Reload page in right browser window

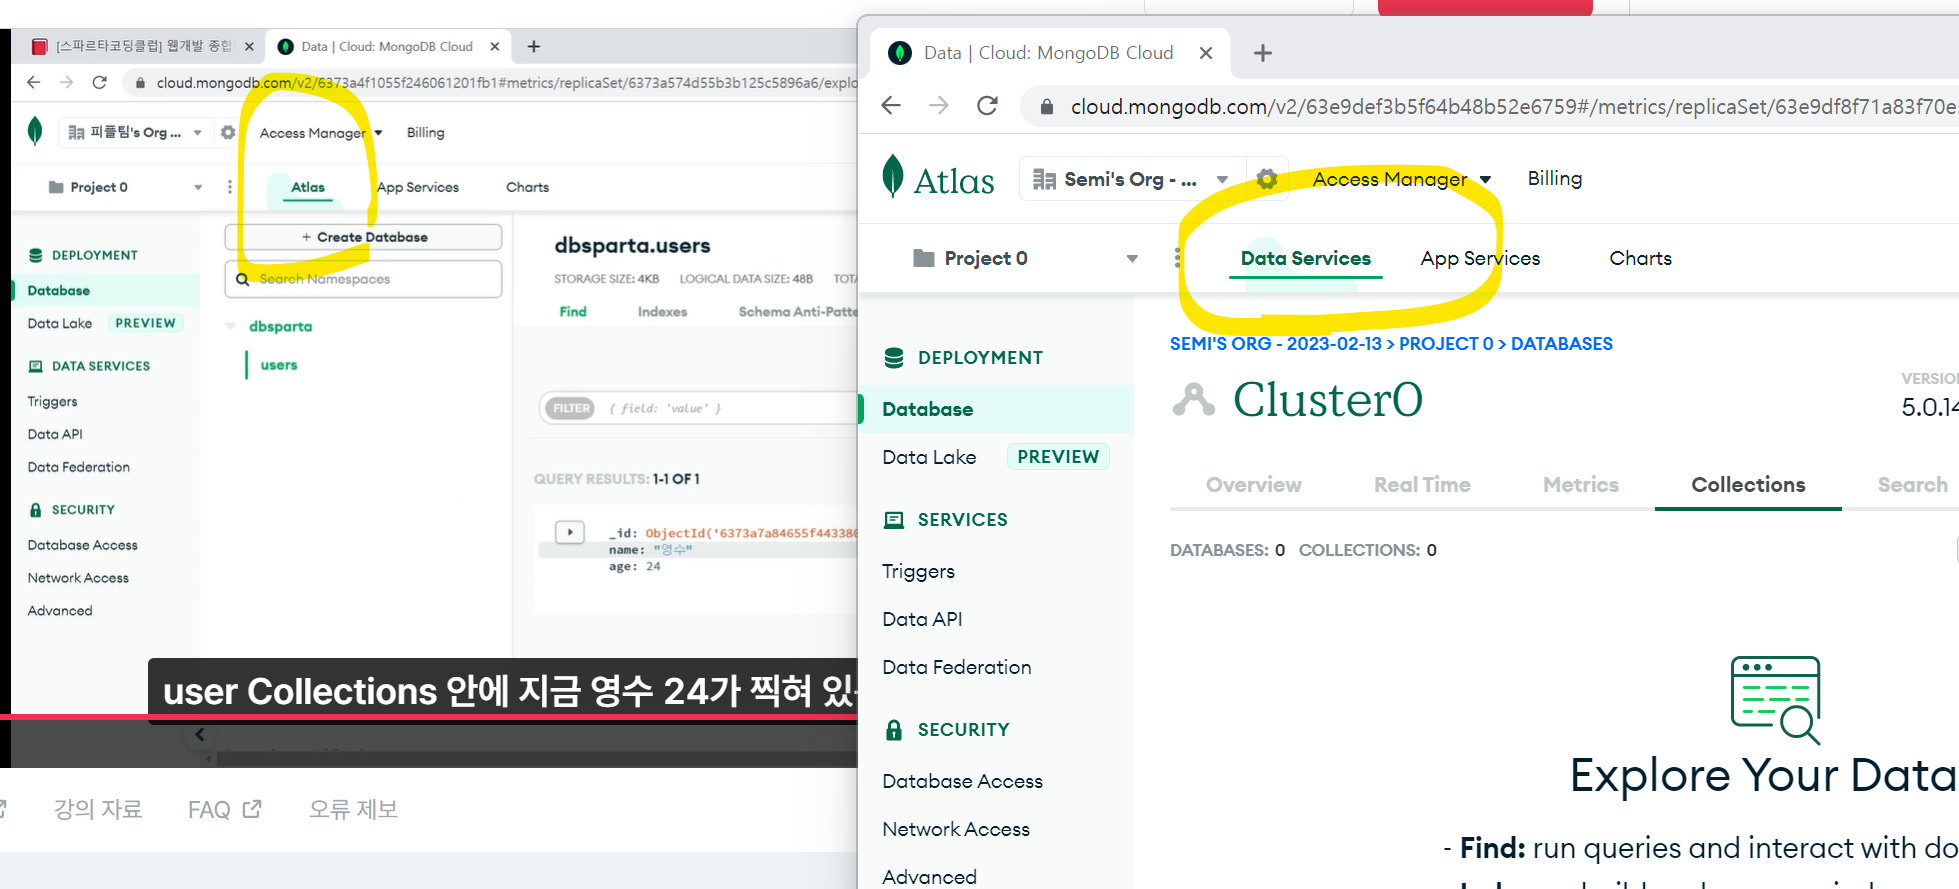coord(987,105)
